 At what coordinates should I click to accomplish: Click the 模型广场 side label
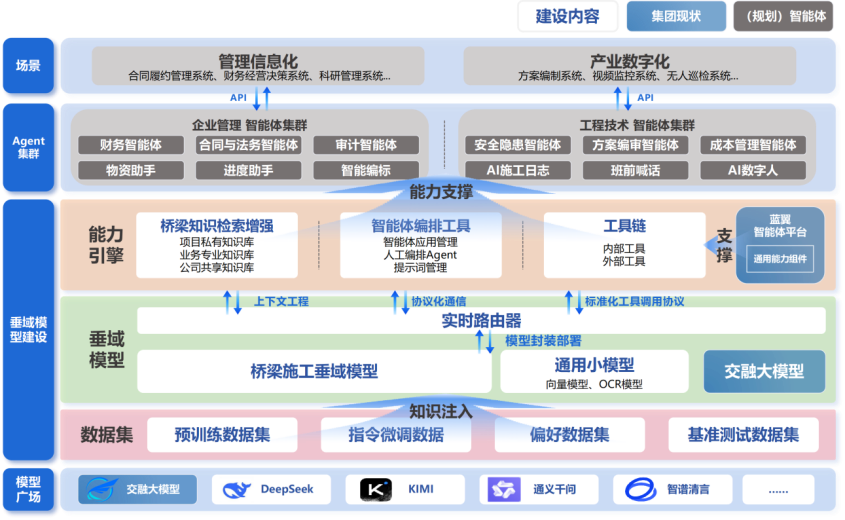pos(28,489)
